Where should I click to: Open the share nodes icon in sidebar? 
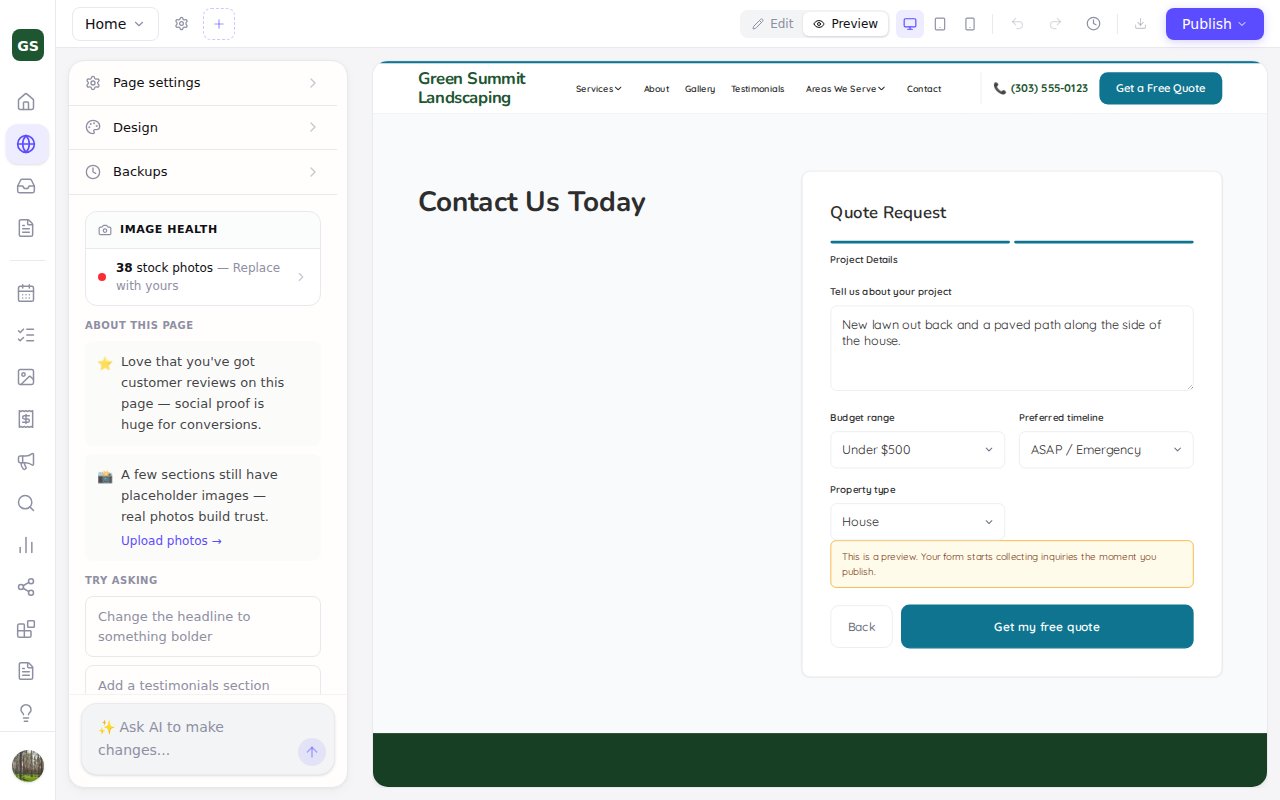(x=27, y=587)
